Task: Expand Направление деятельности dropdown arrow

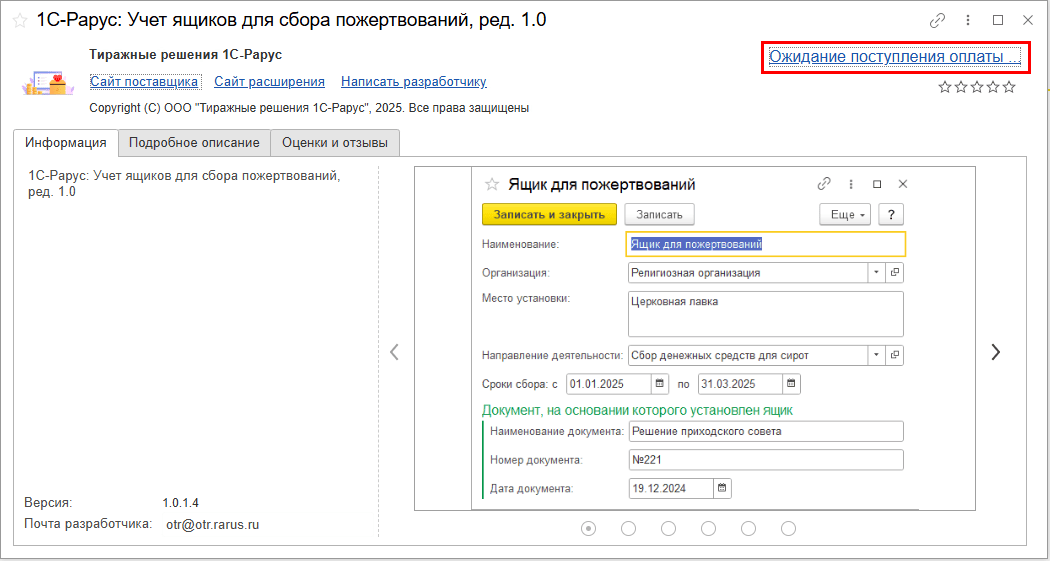Action: click(877, 355)
